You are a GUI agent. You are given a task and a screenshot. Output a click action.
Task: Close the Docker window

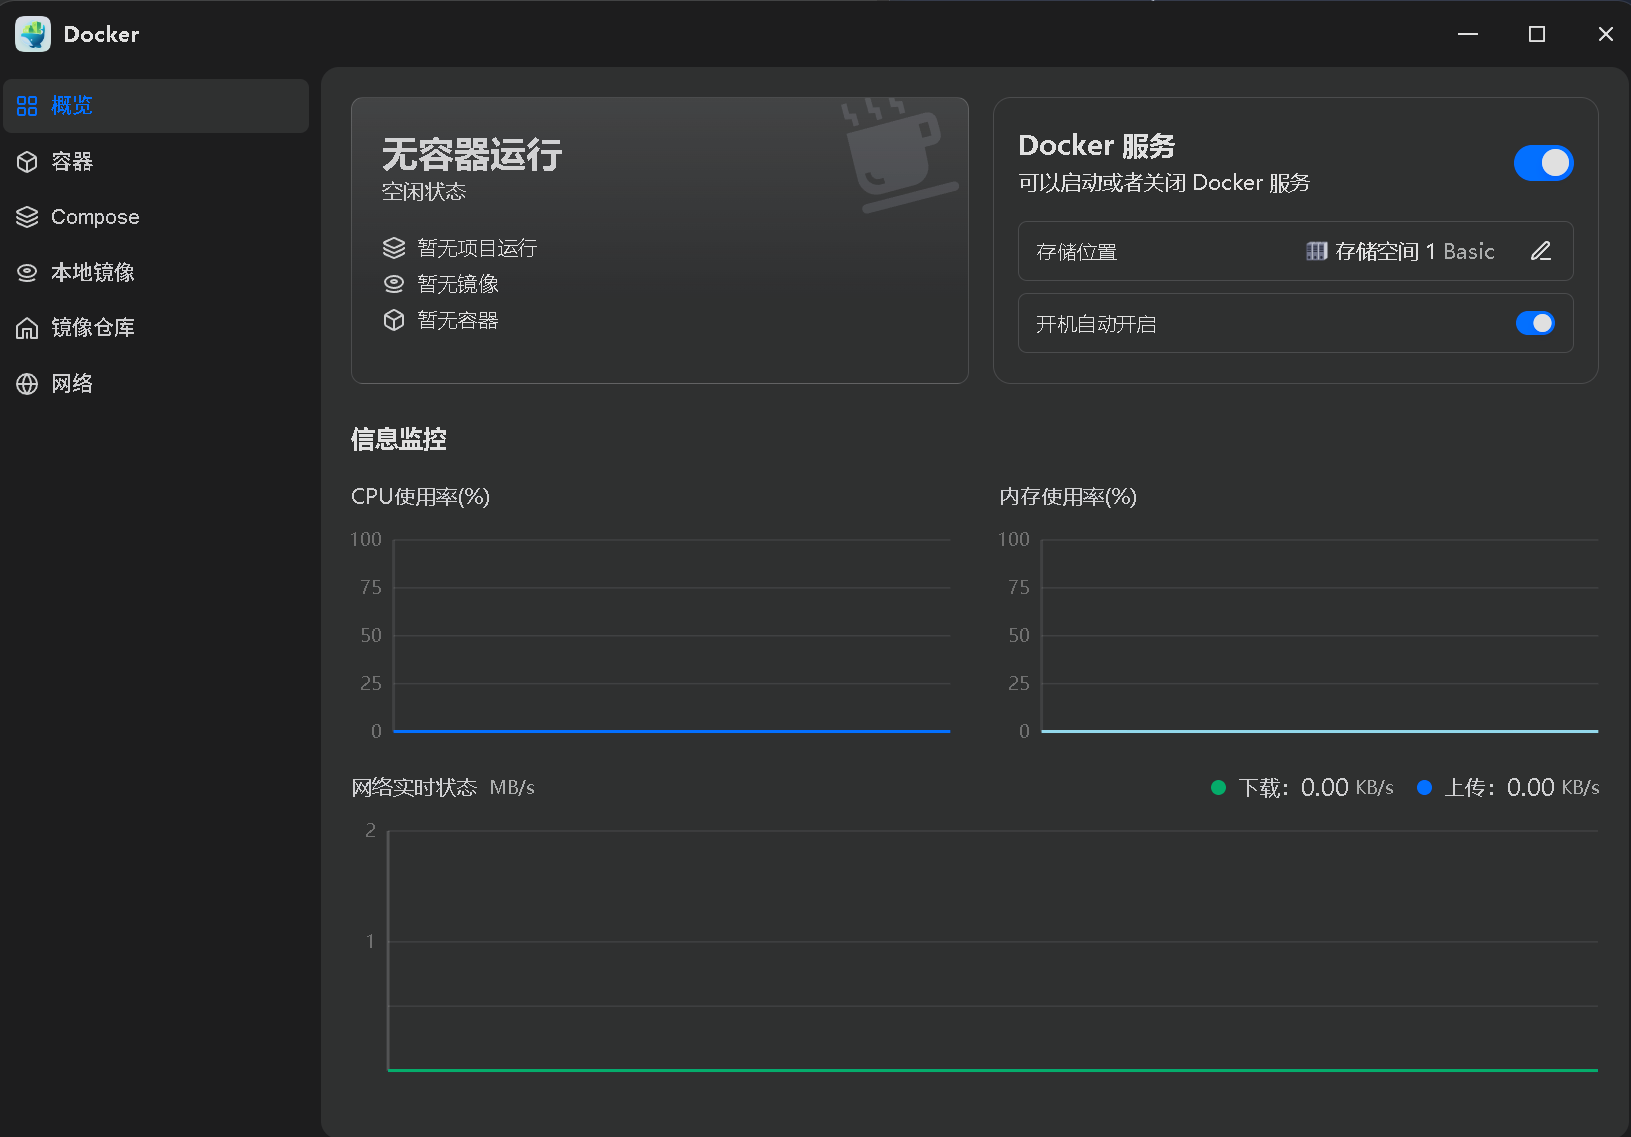[1606, 34]
